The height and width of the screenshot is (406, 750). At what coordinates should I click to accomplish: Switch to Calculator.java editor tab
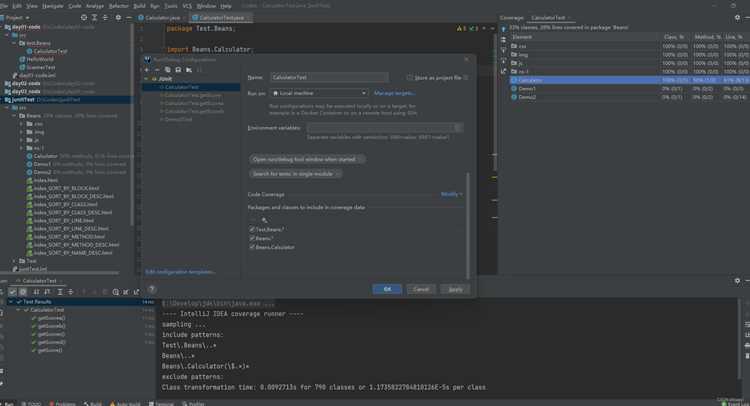coord(160,18)
